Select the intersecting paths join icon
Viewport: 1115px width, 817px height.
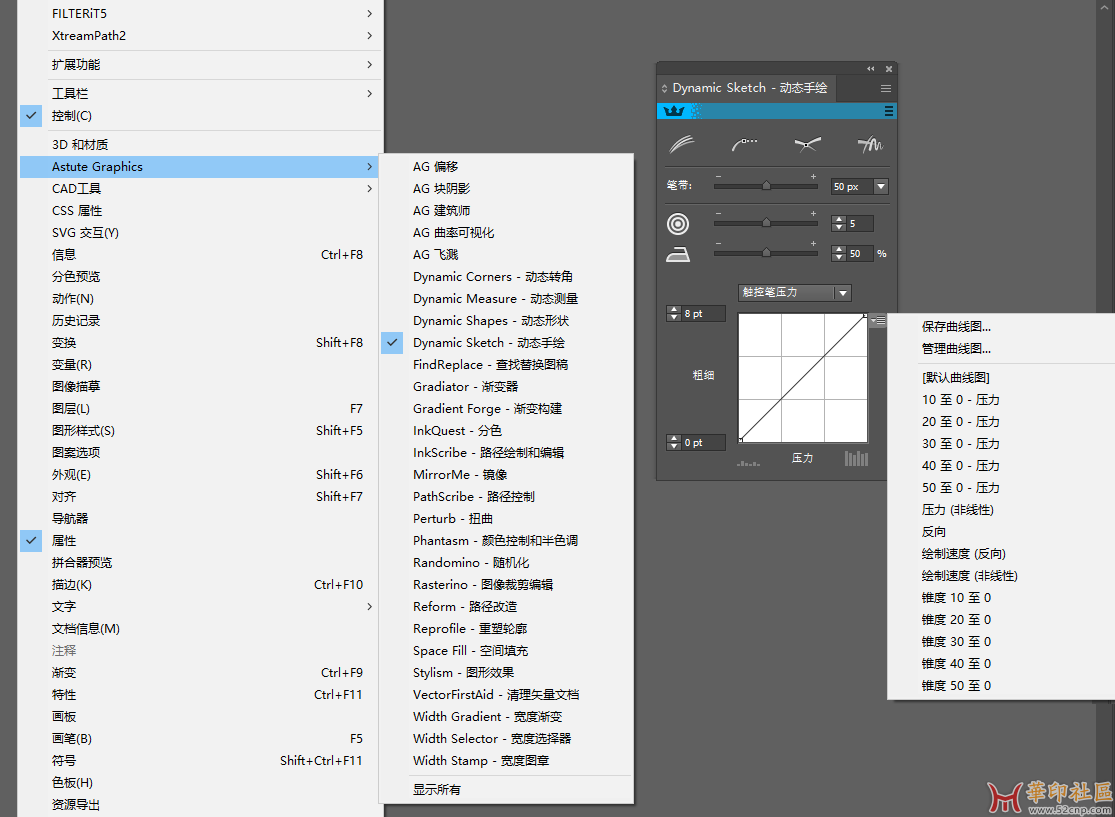pos(808,144)
